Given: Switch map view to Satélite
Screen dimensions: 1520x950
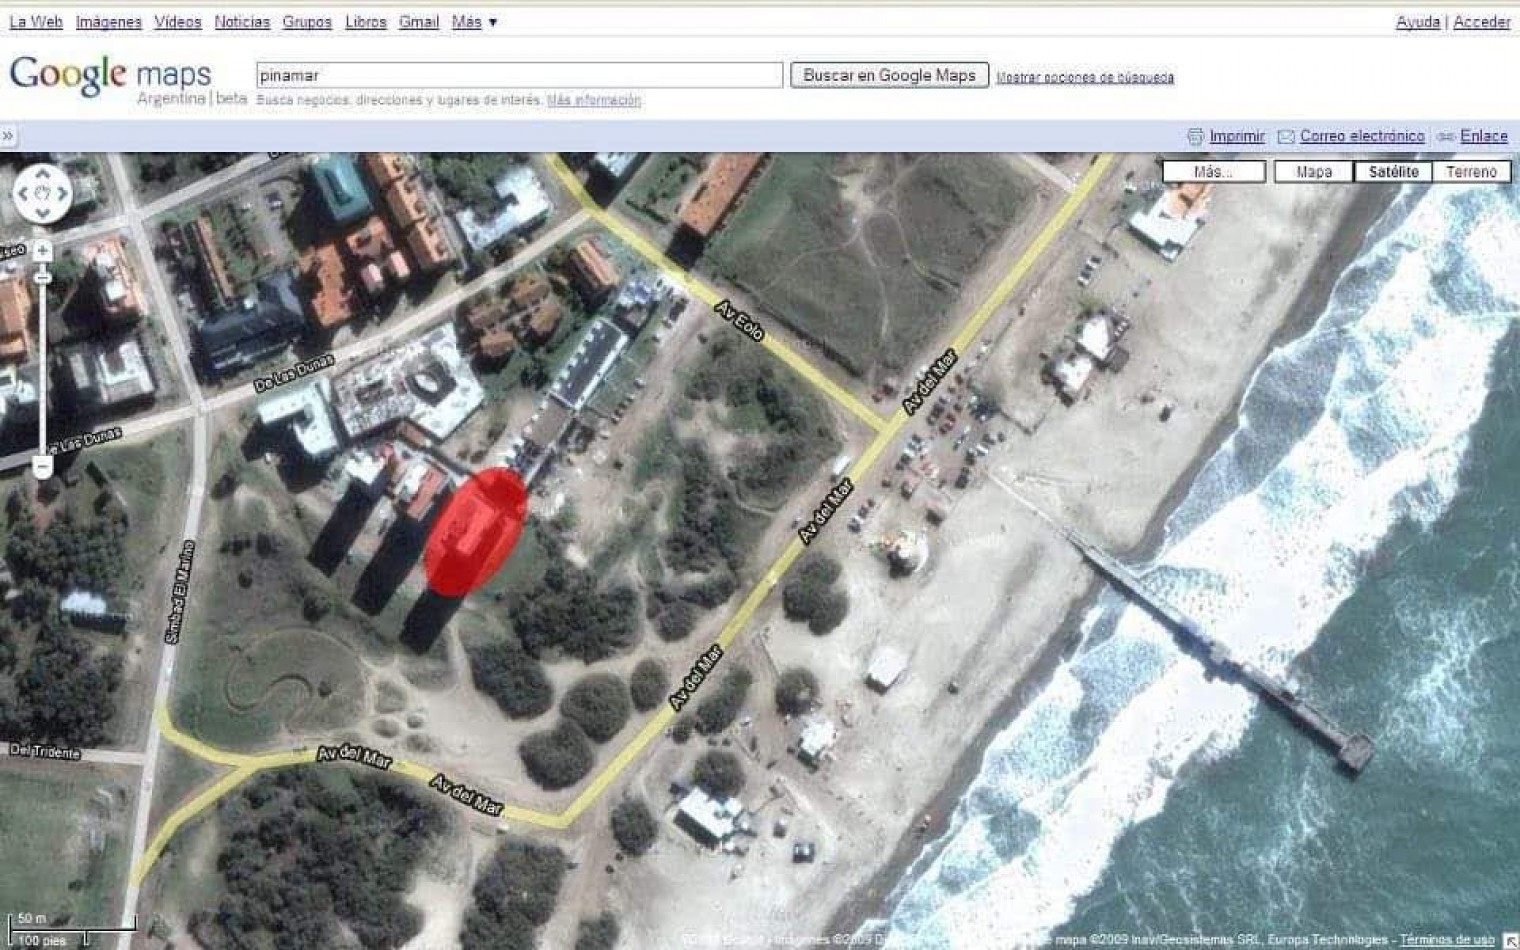Looking at the screenshot, I should pyautogui.click(x=1393, y=172).
